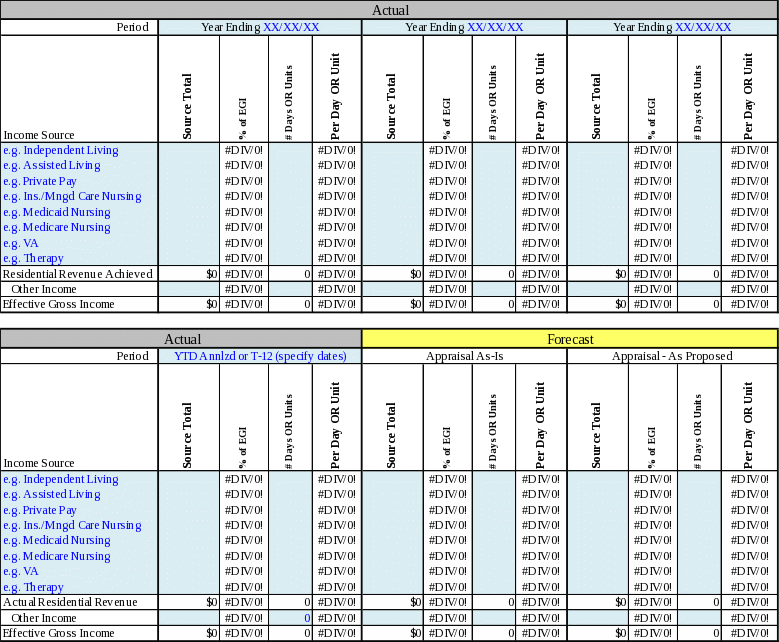Viewport: 779px width, 642px height.
Task: Select the Appraisal As-Is column header
Action: (464, 356)
